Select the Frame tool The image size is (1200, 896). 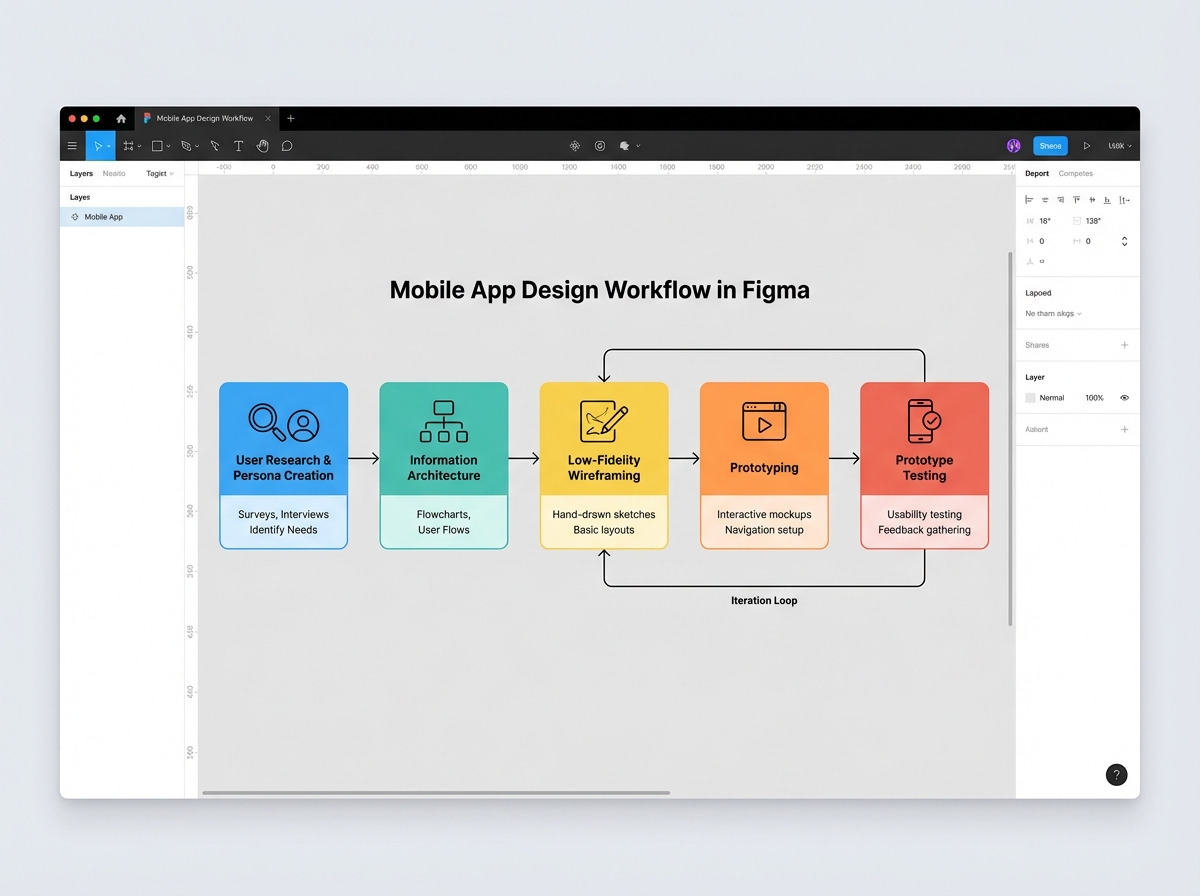click(128, 145)
